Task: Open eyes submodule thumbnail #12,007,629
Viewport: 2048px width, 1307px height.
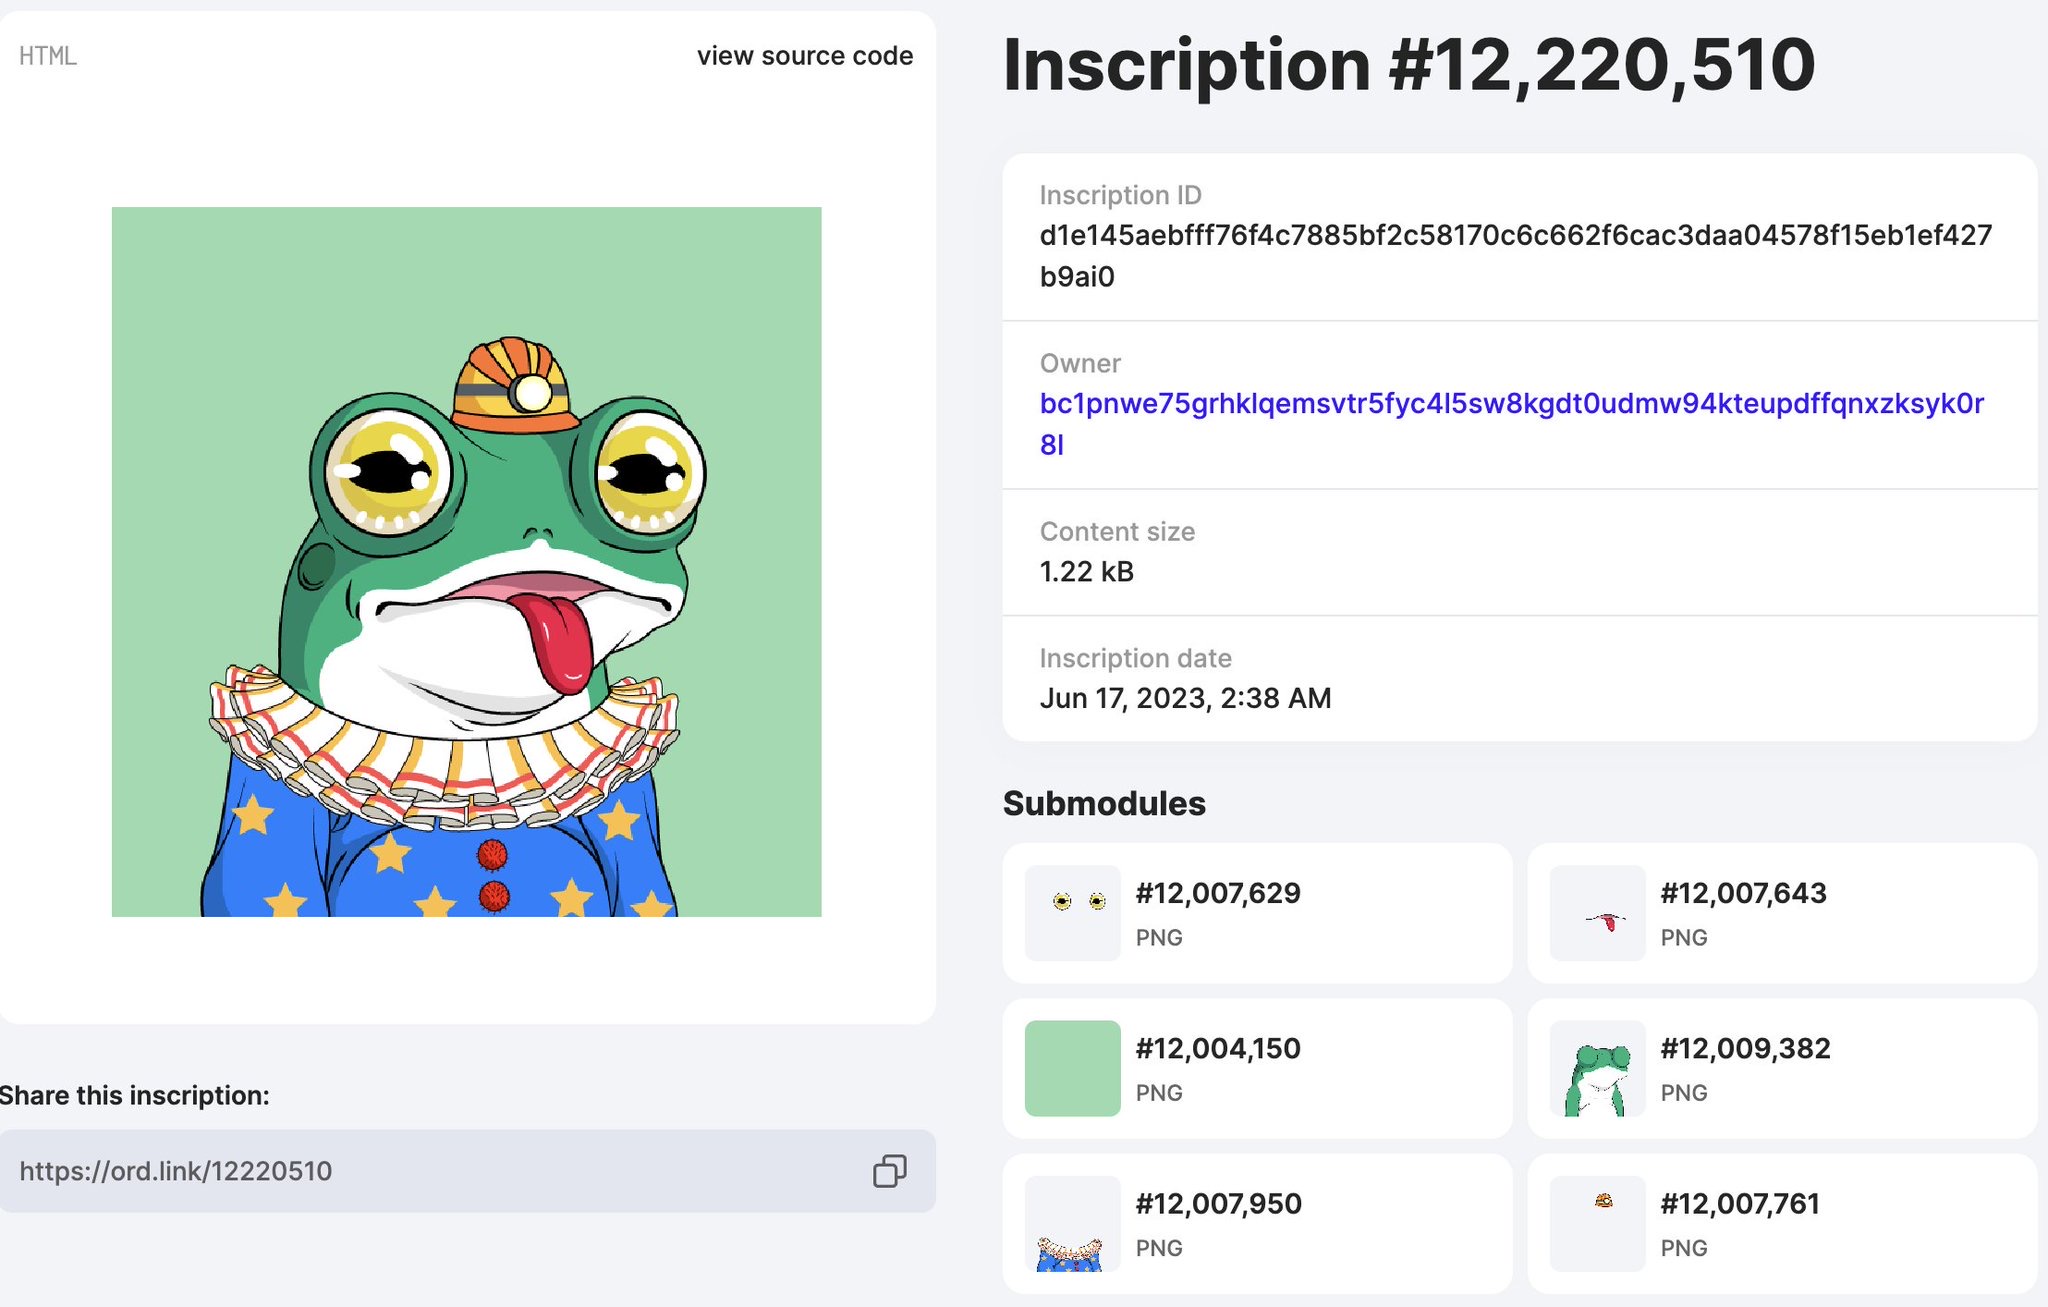Action: pyautogui.click(x=1072, y=913)
